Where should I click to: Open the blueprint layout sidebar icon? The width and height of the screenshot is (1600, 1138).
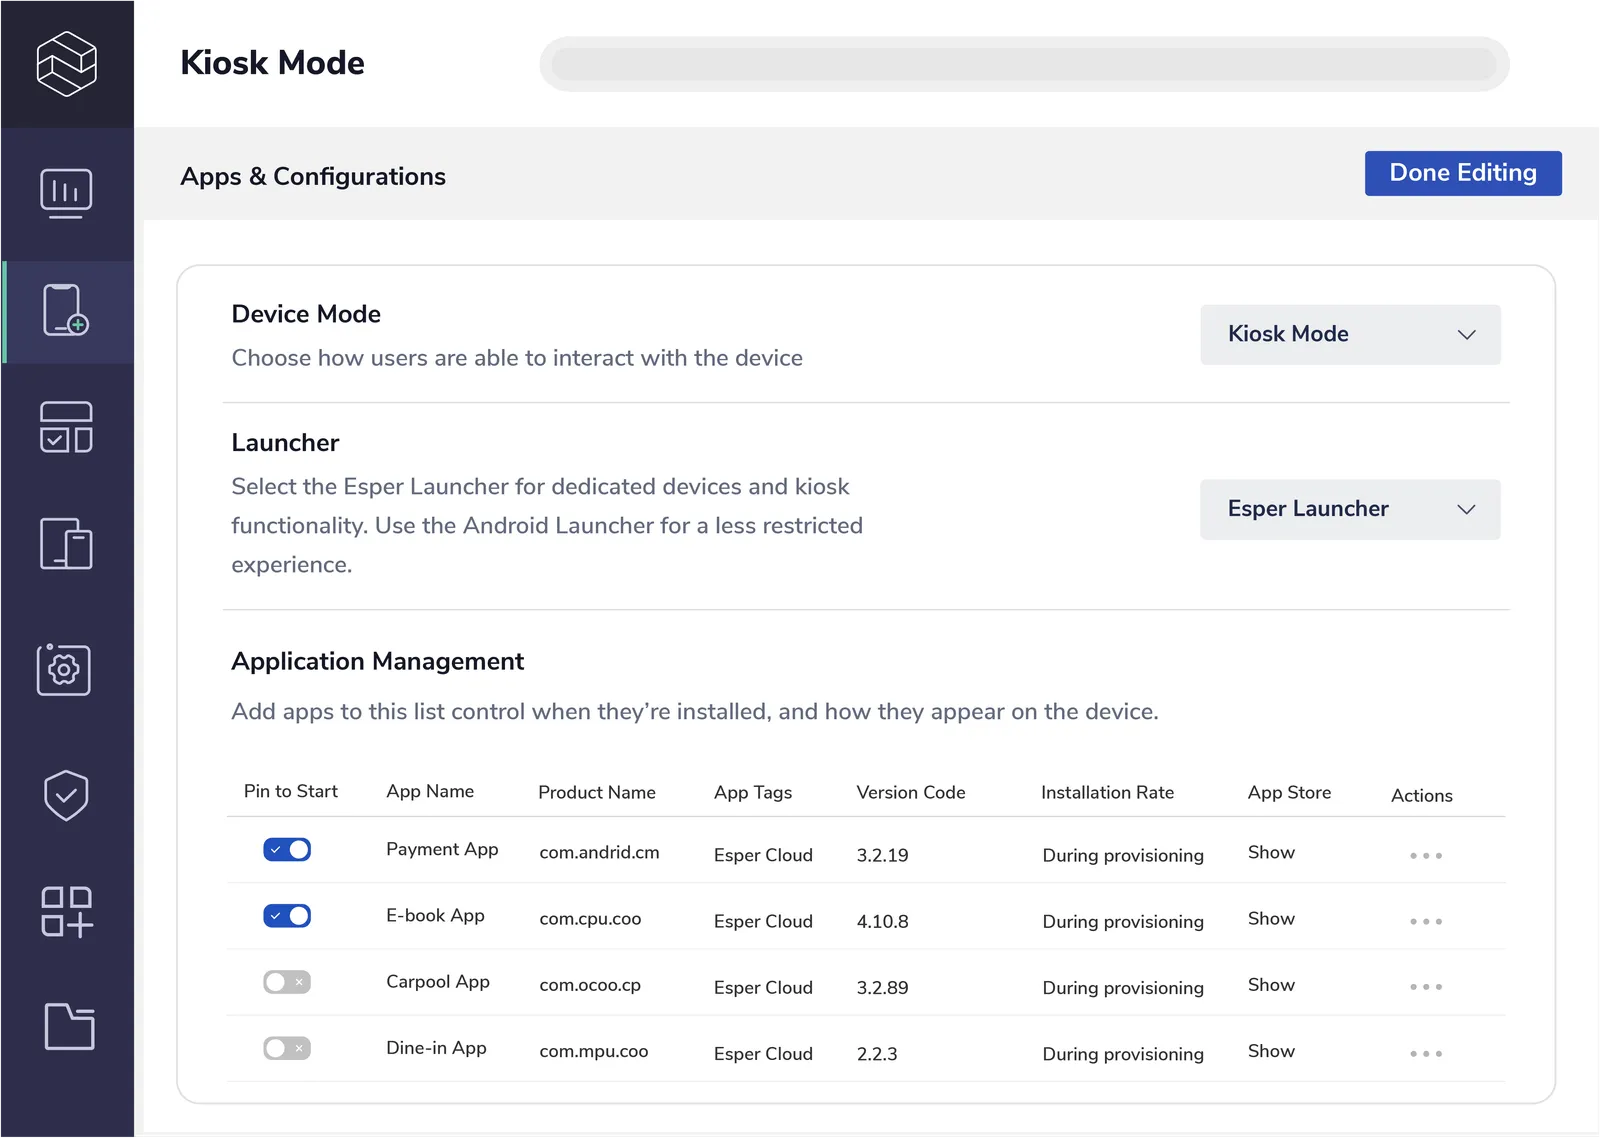coord(66,427)
